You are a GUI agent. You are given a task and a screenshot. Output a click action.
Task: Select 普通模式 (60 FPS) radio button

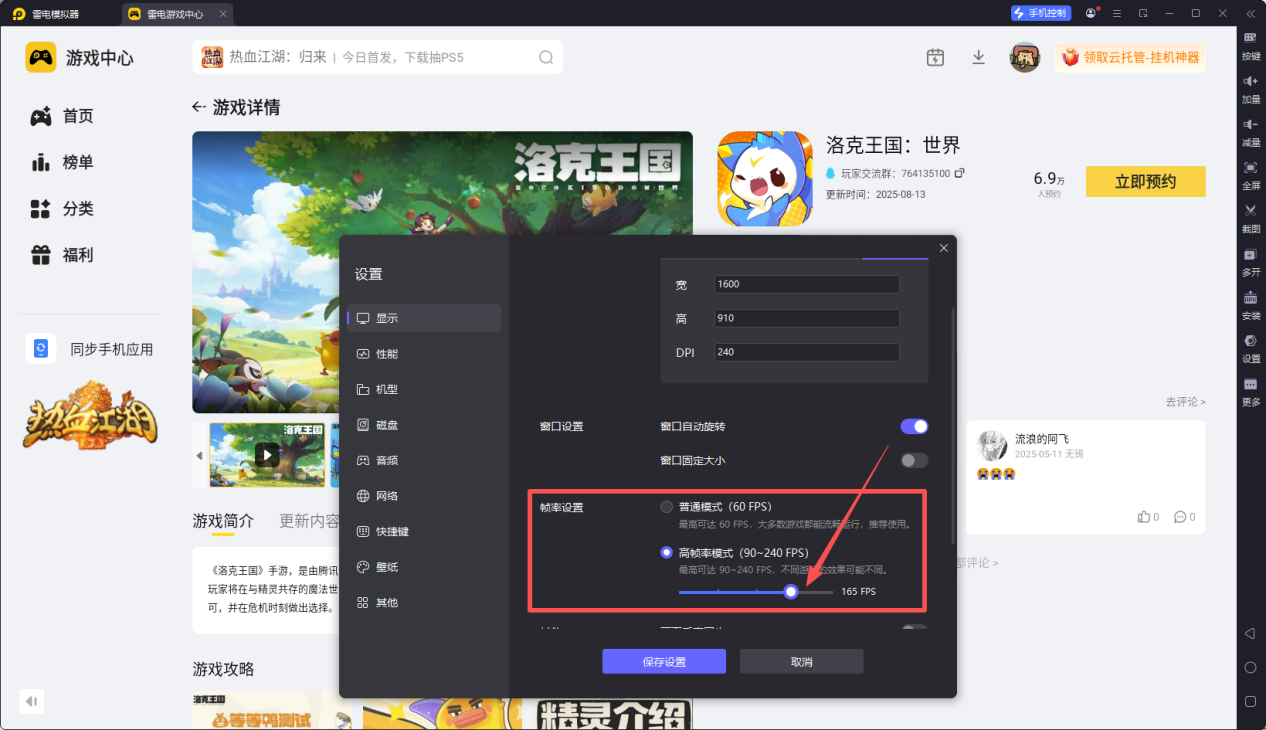tap(666, 506)
